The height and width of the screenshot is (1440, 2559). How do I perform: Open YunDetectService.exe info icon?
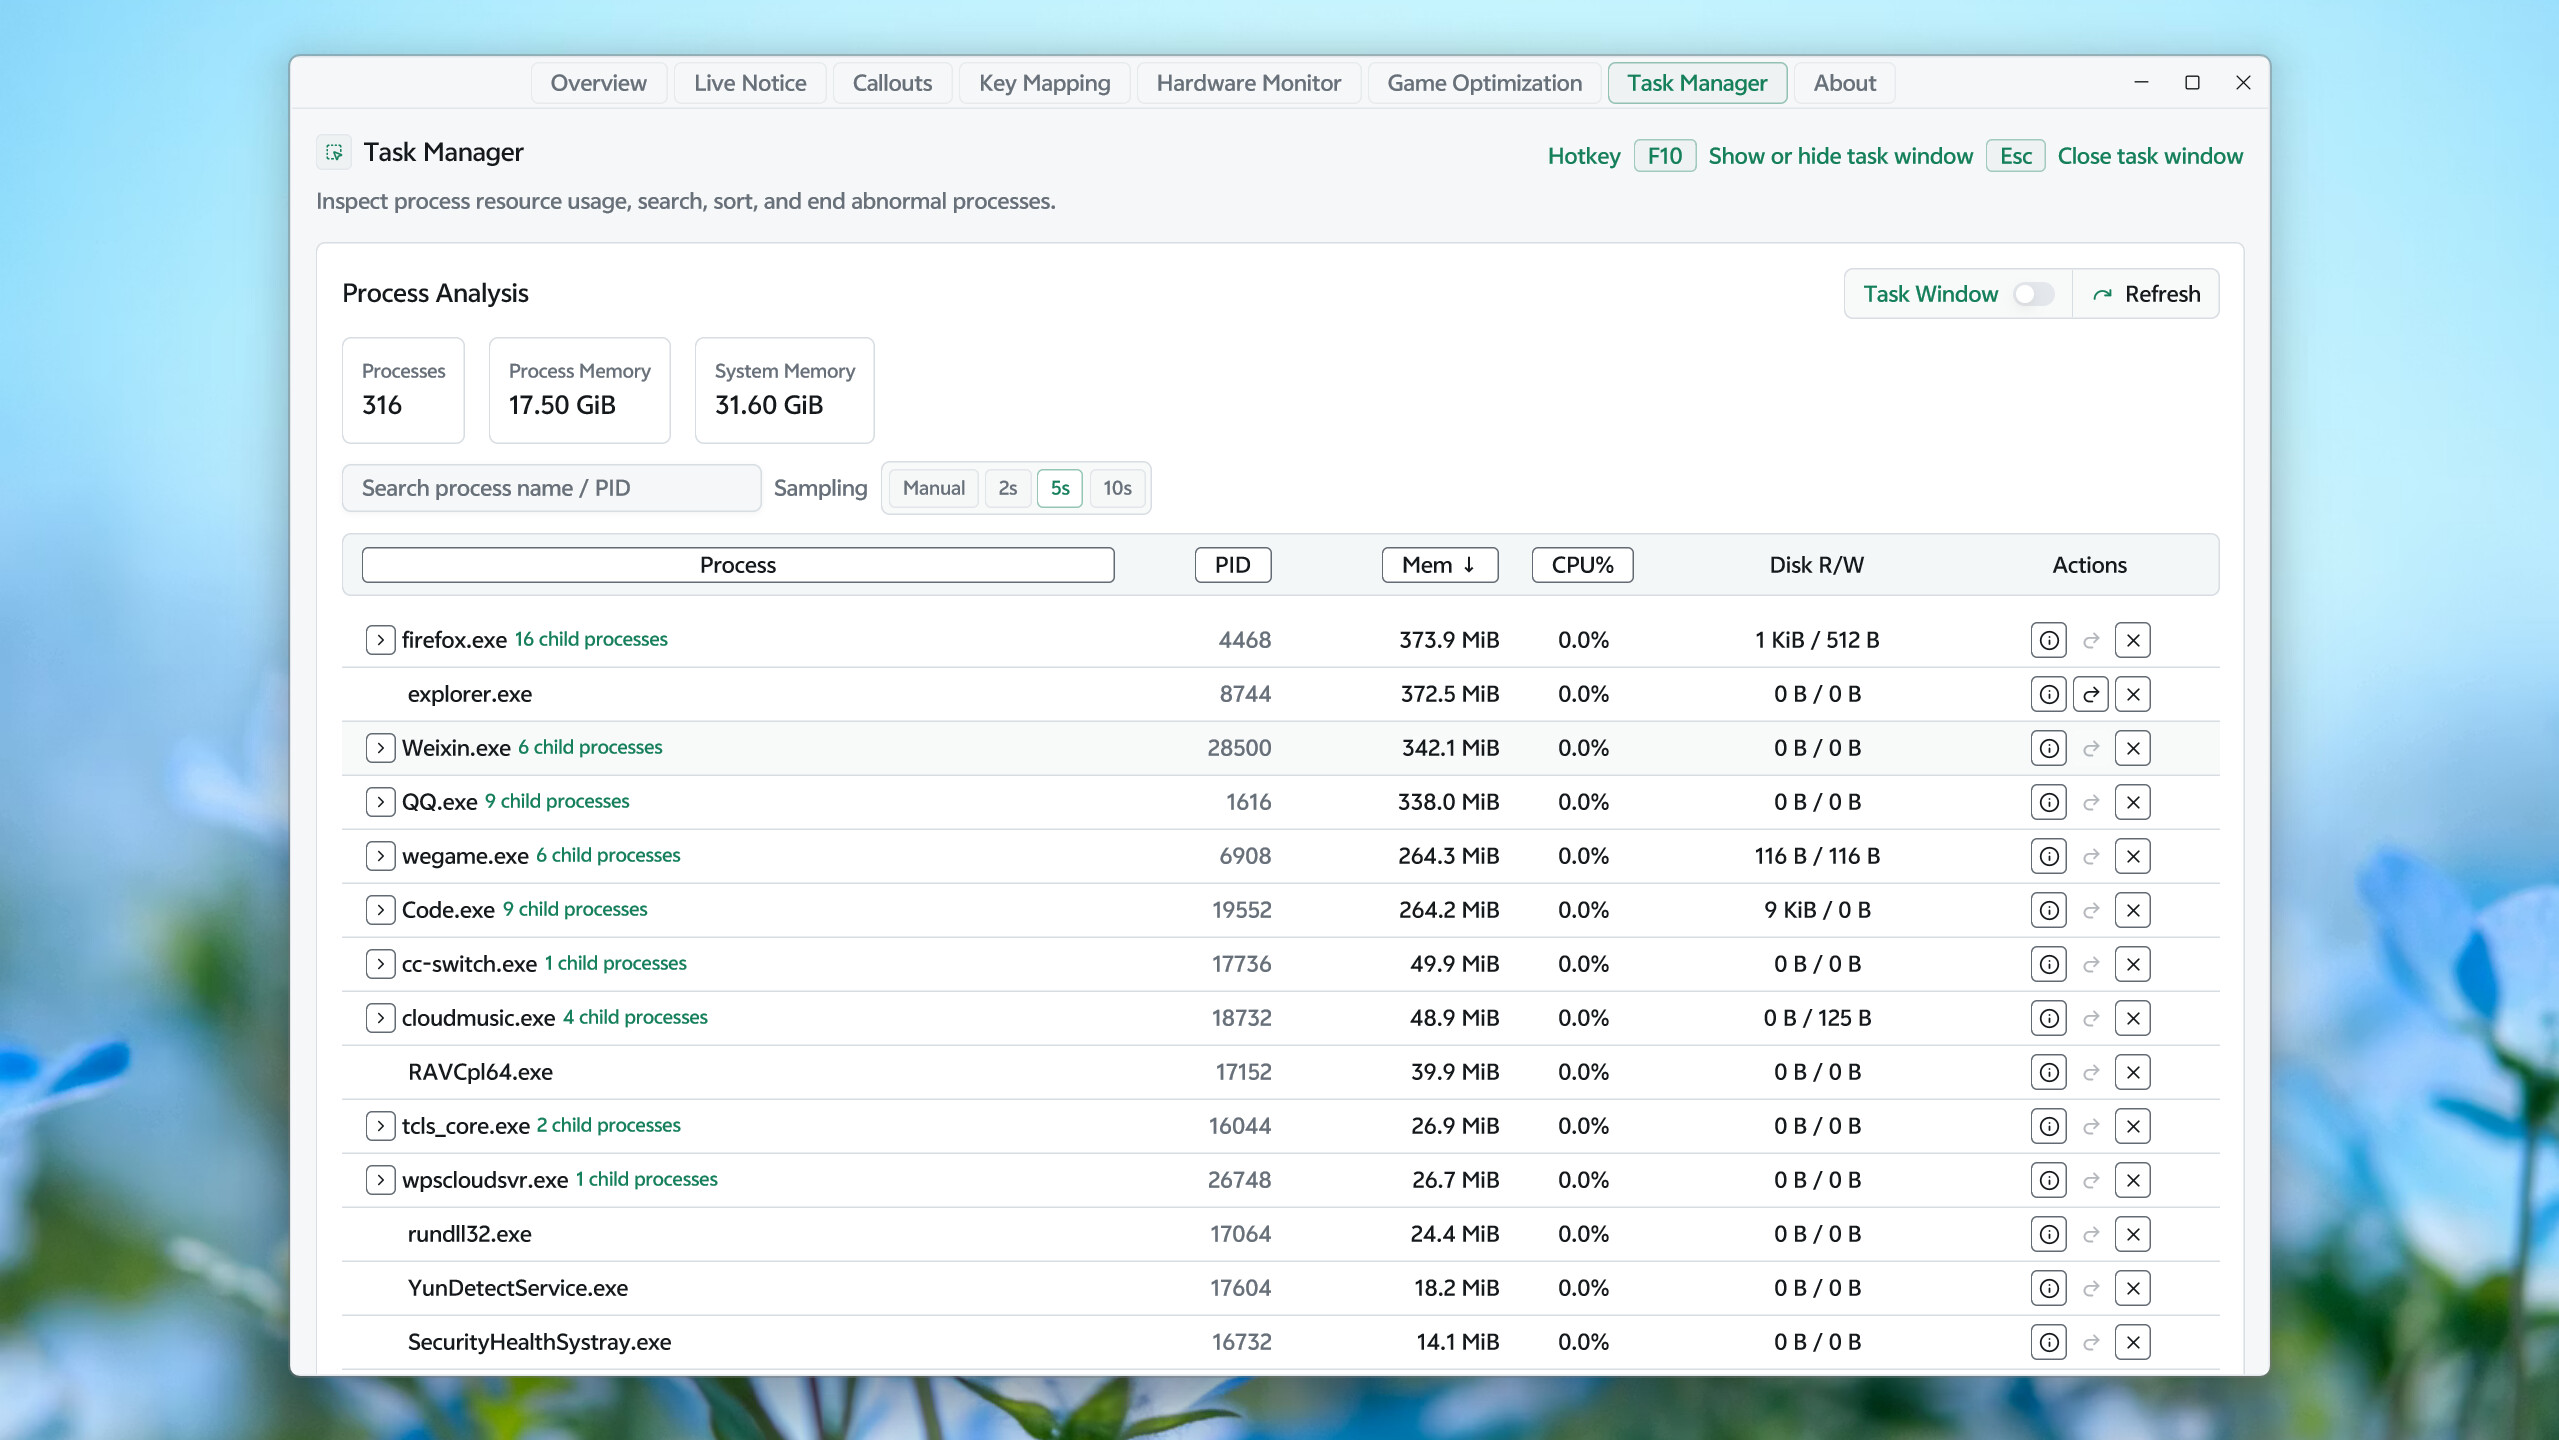pyautogui.click(x=2048, y=1288)
